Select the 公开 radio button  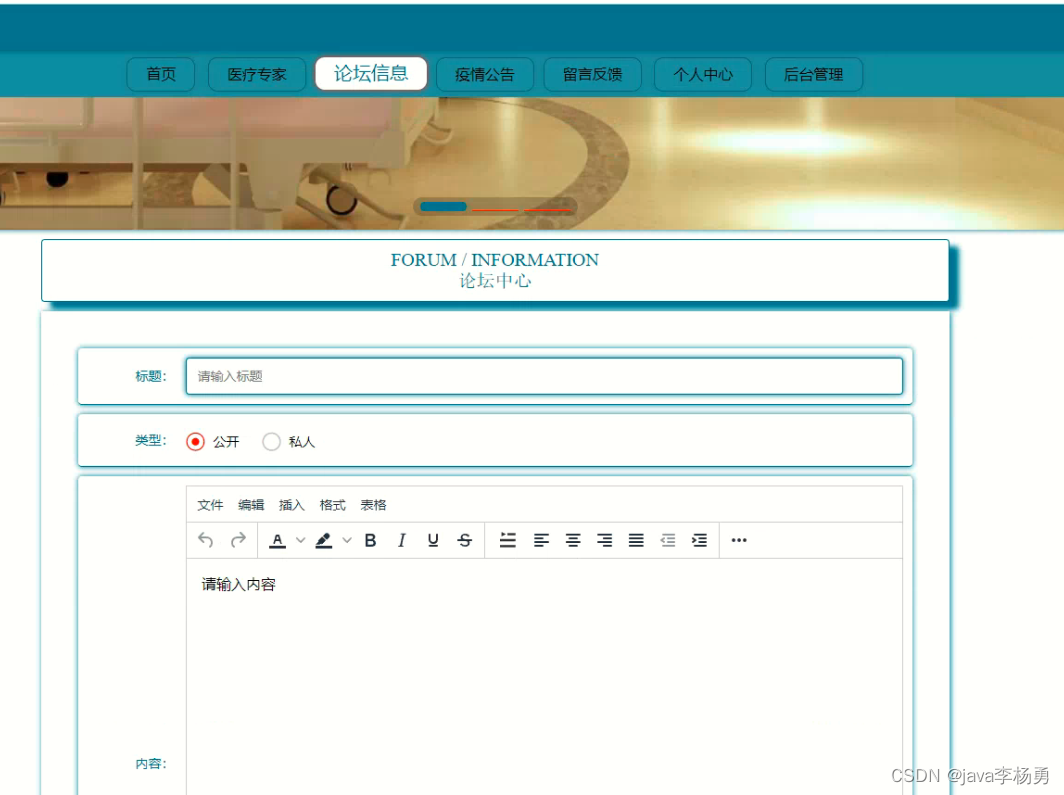195,442
